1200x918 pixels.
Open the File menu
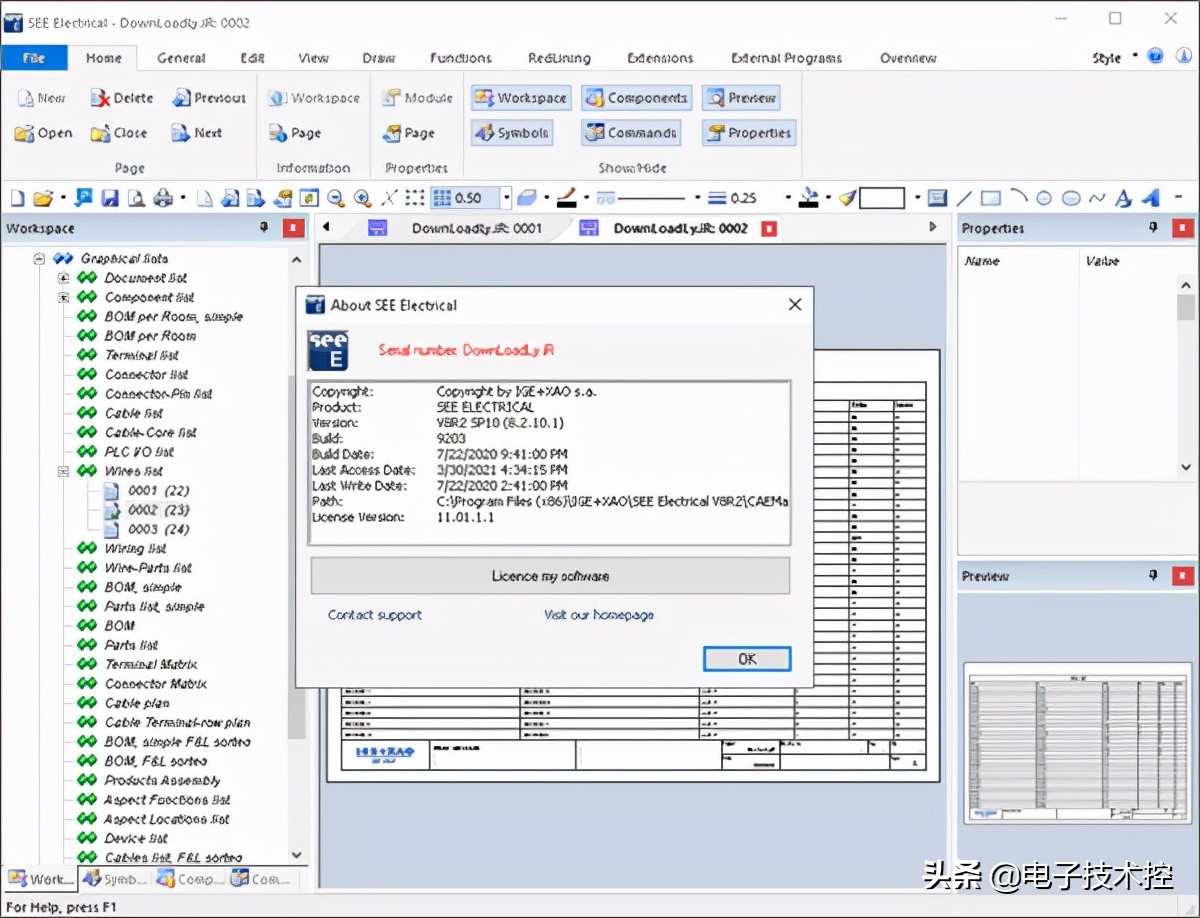(34, 58)
